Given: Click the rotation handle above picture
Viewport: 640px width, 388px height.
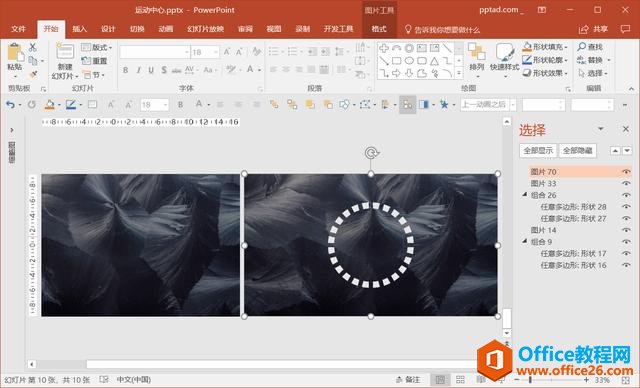Looking at the screenshot, I should click(x=371, y=153).
